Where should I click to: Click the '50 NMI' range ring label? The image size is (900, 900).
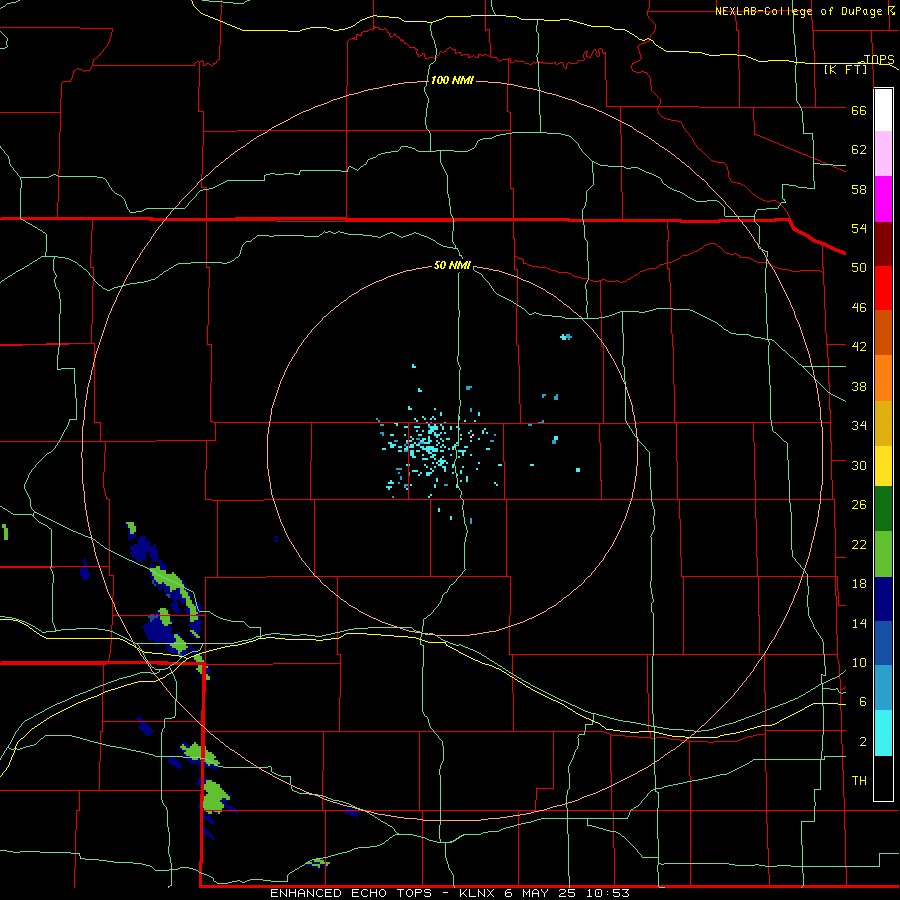tap(452, 265)
